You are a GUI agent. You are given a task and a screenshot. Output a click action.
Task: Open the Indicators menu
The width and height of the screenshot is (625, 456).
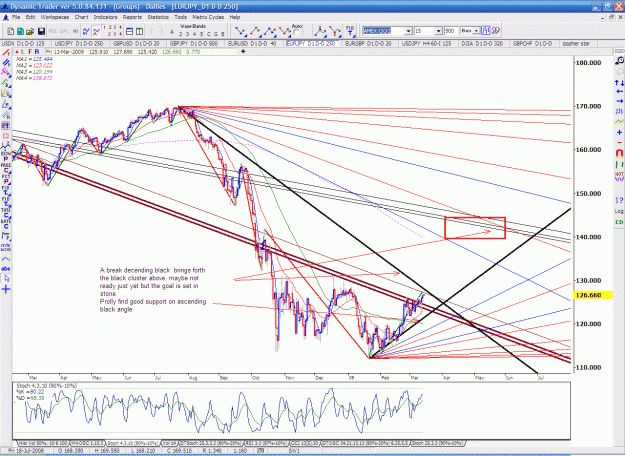pos(105,17)
